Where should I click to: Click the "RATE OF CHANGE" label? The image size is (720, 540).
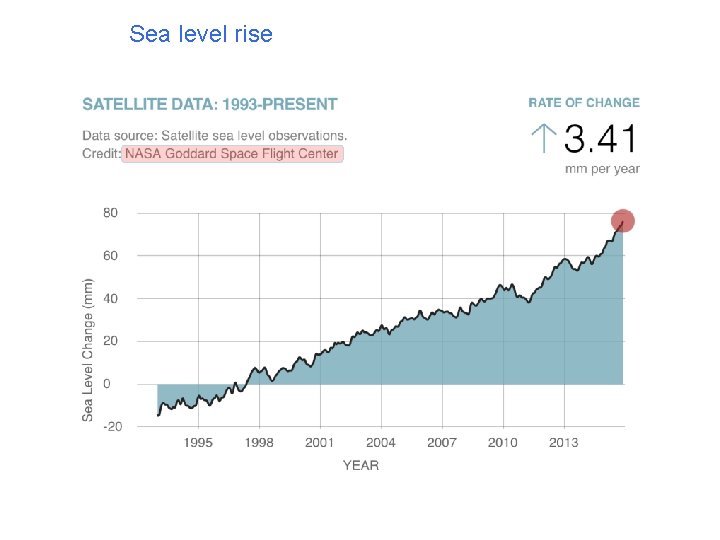click(584, 103)
